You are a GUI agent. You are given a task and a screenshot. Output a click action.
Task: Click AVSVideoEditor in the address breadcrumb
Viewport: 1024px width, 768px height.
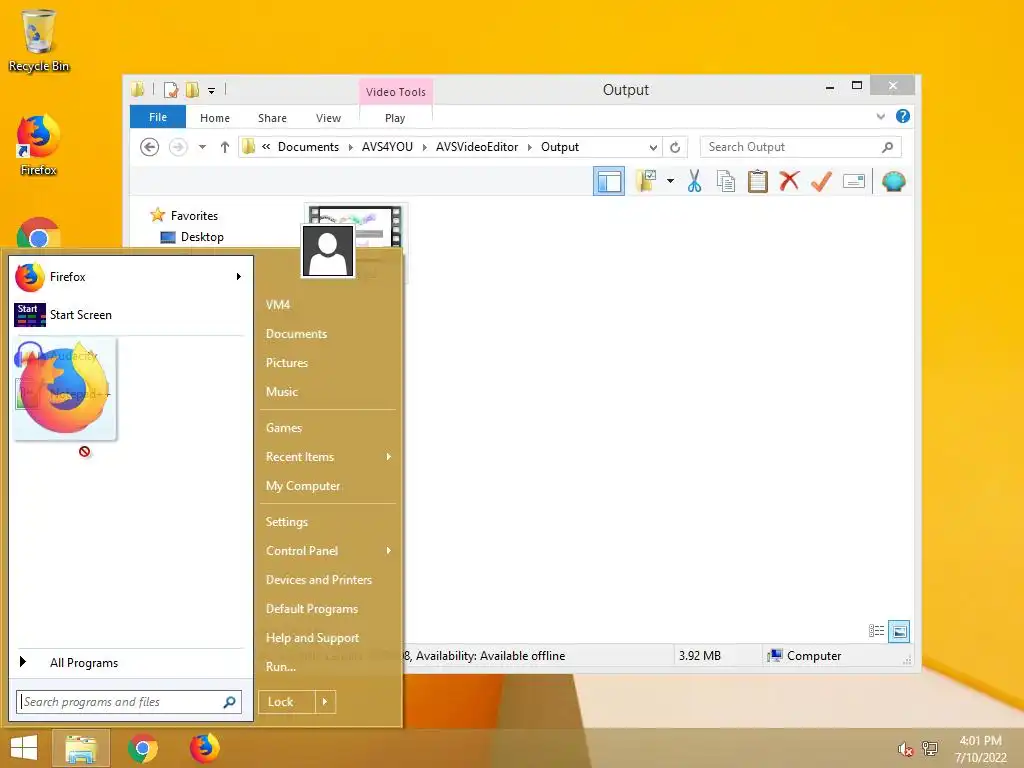coord(477,147)
